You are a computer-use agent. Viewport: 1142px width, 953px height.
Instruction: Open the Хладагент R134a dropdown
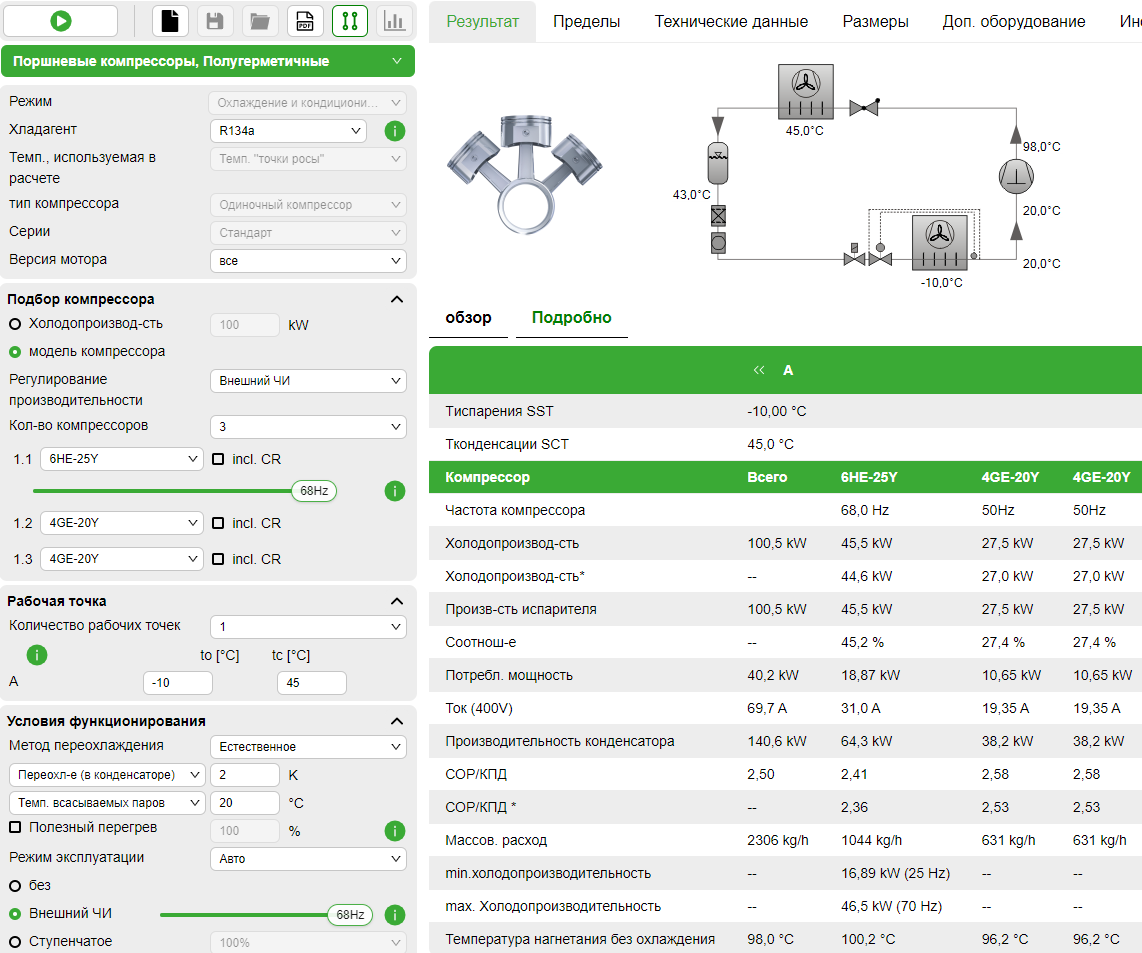(x=288, y=131)
